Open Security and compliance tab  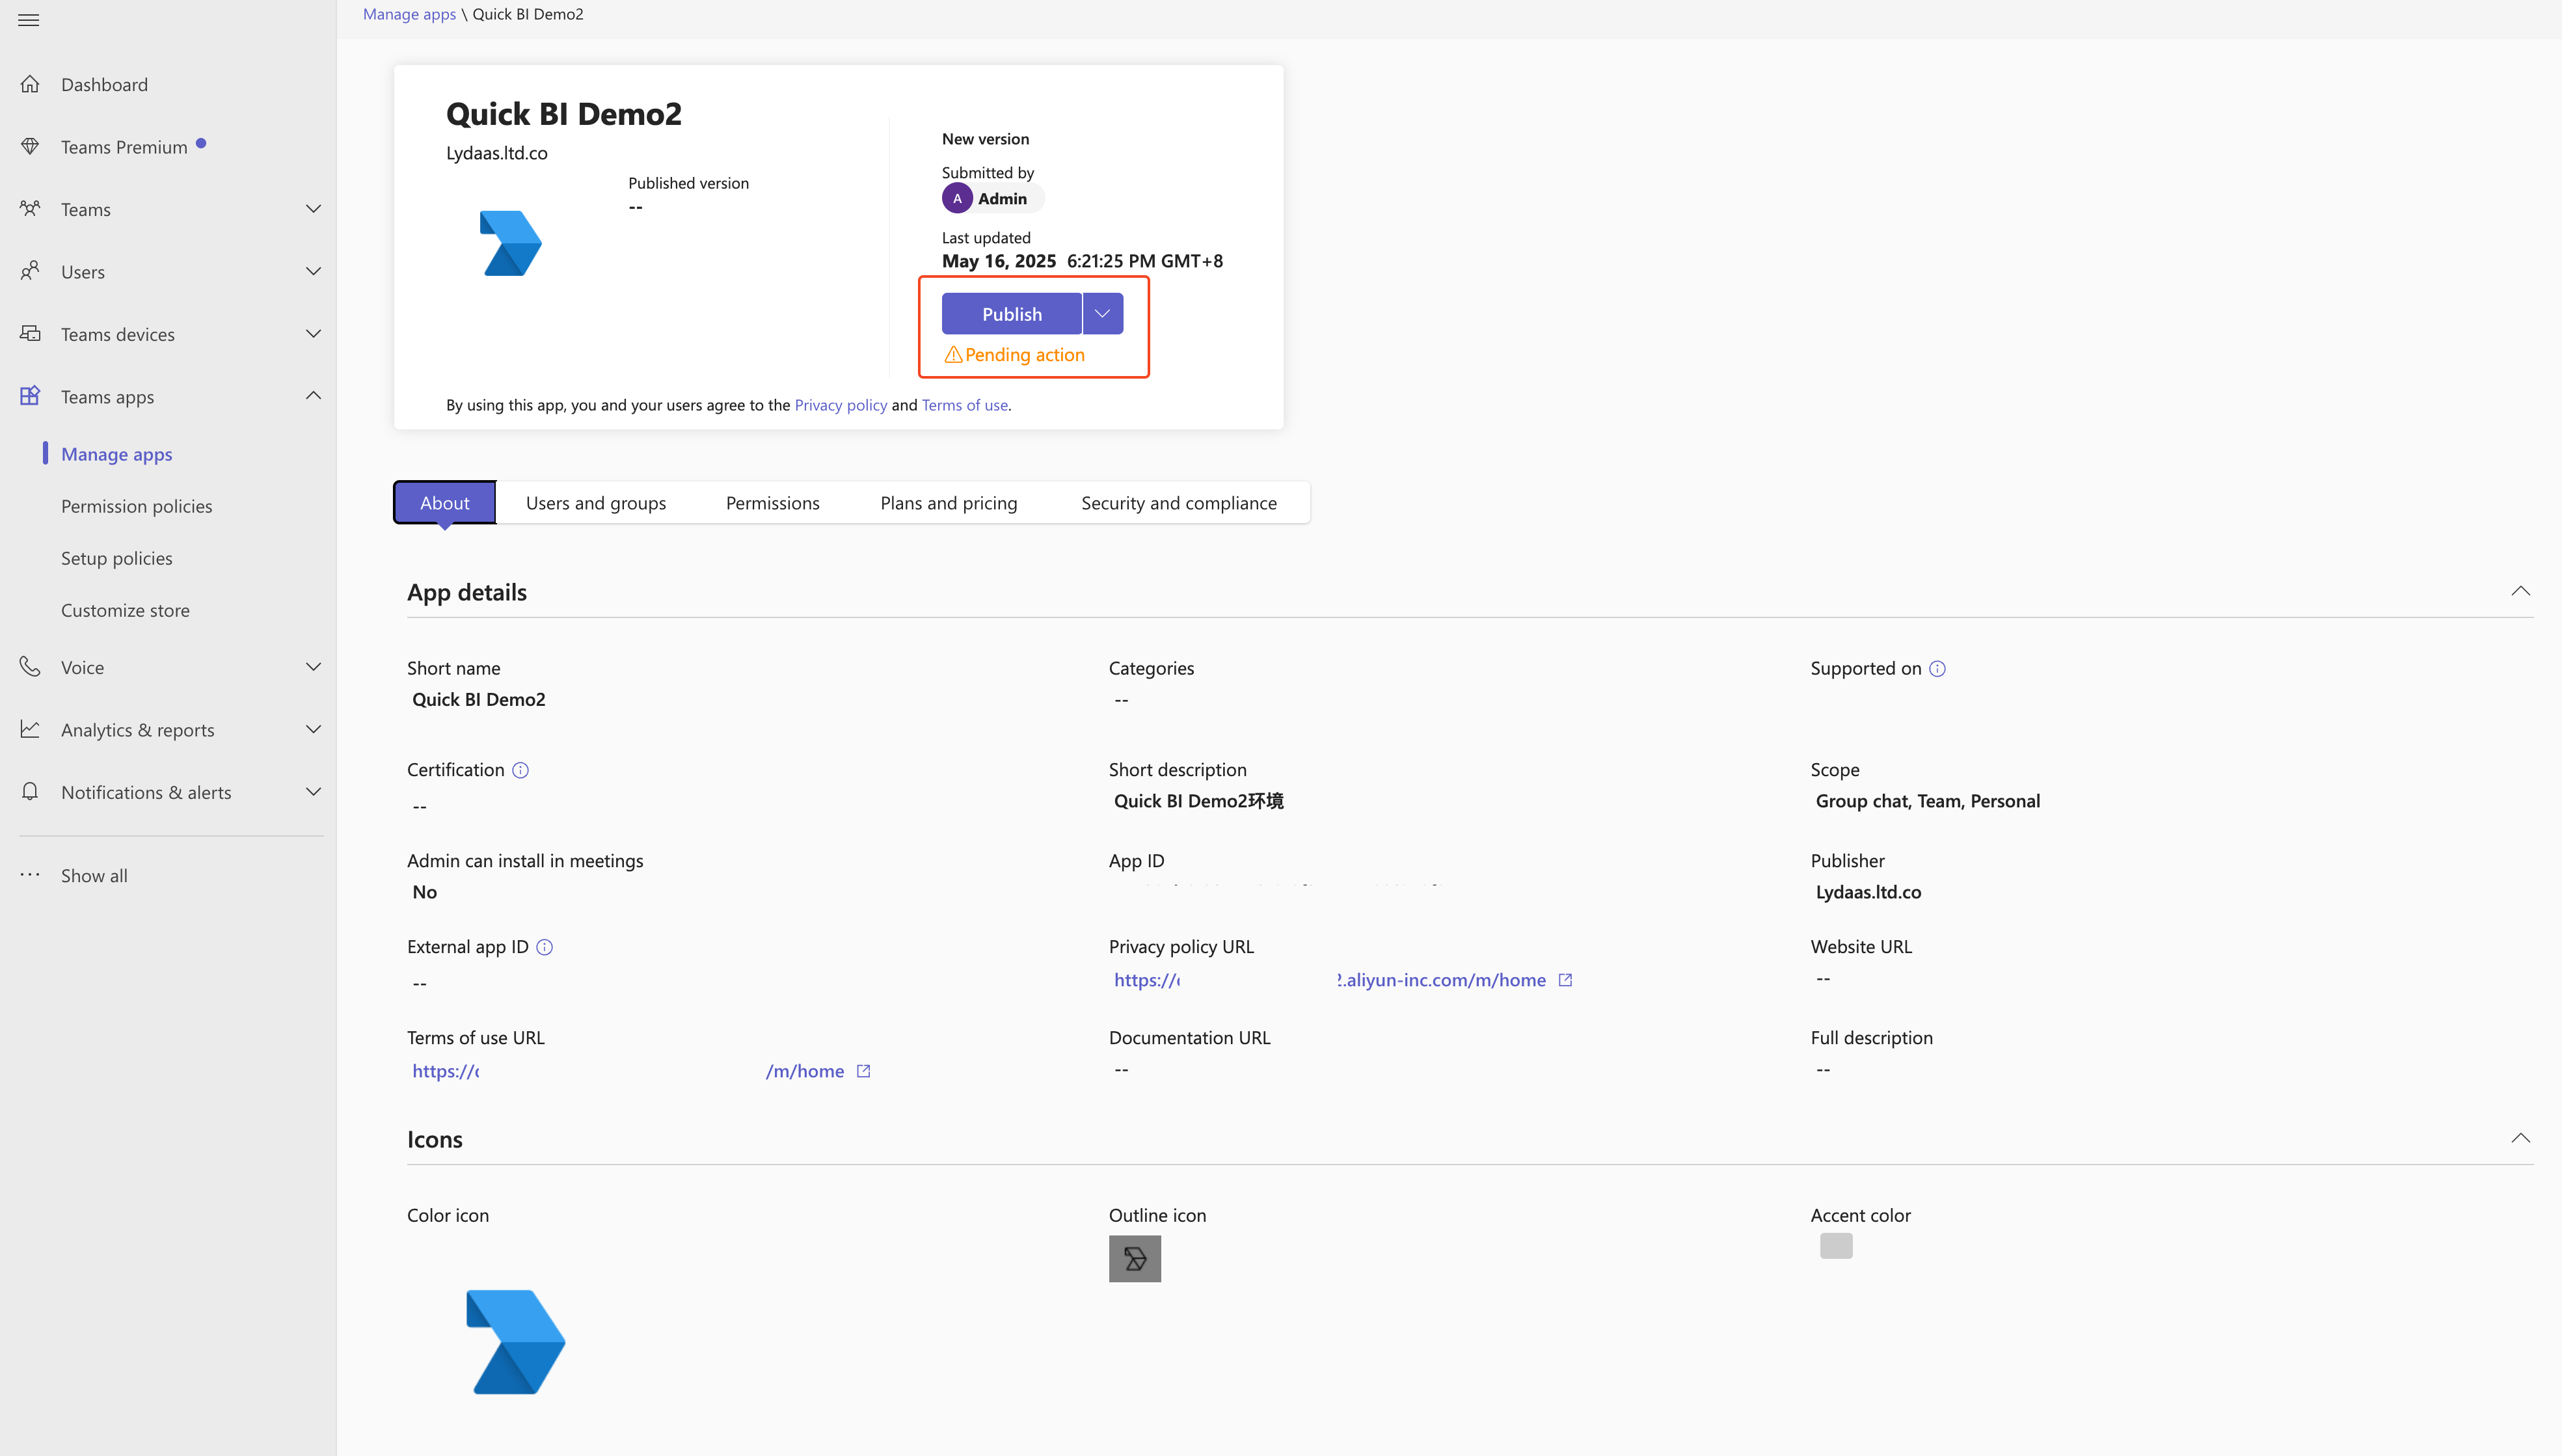(1179, 503)
